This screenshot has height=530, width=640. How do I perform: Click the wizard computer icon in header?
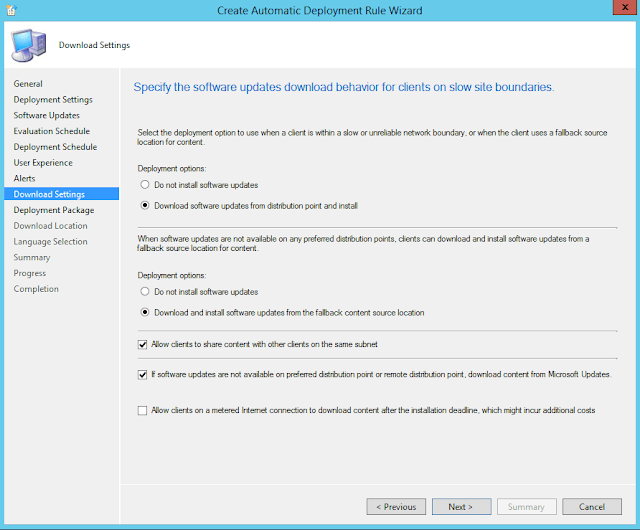point(29,44)
